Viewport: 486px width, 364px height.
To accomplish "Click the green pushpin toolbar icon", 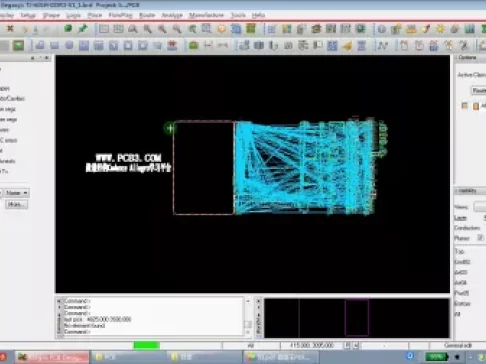I will pyautogui.click(x=83, y=29).
